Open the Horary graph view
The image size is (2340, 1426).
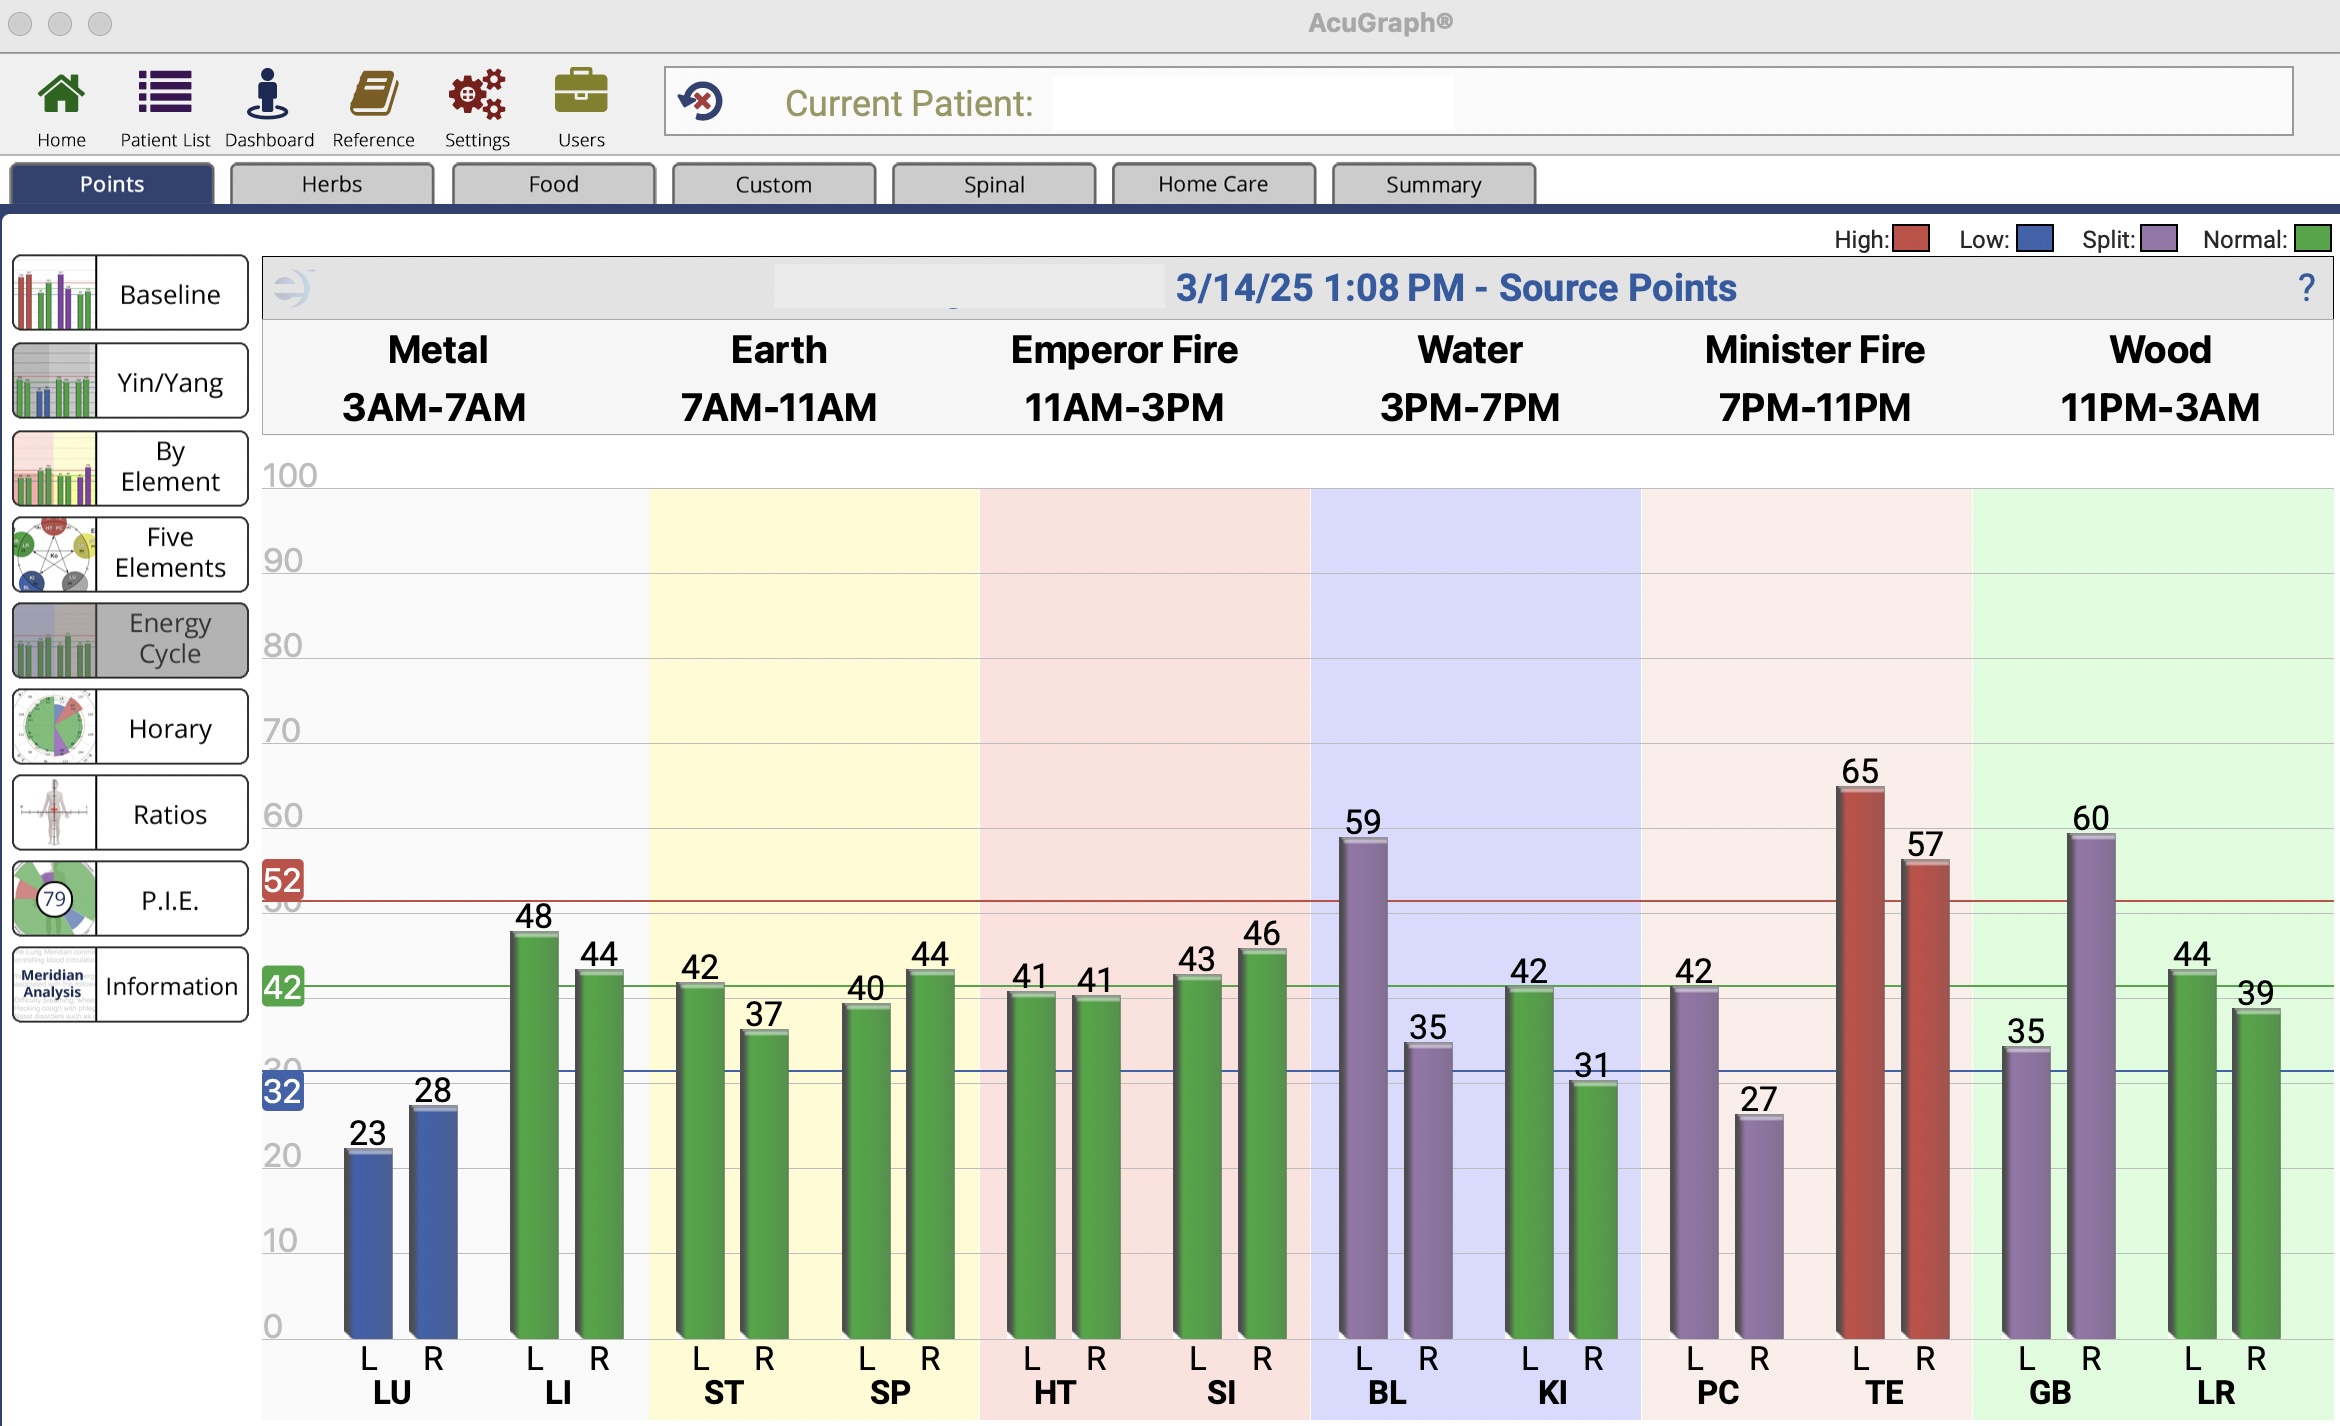click(x=131, y=727)
